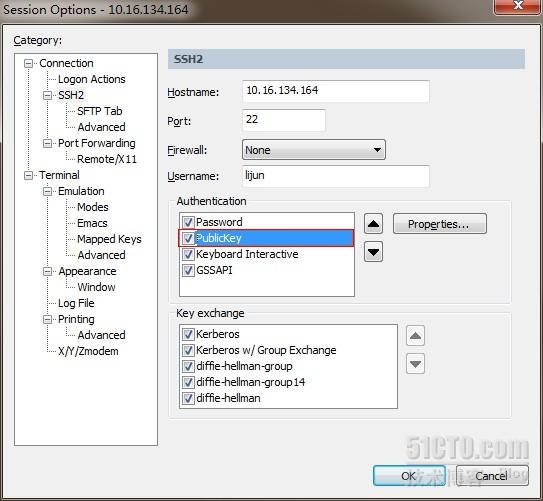The width and height of the screenshot is (543, 501).
Task: Click key exchange move-down arrow button
Action: pos(415,364)
